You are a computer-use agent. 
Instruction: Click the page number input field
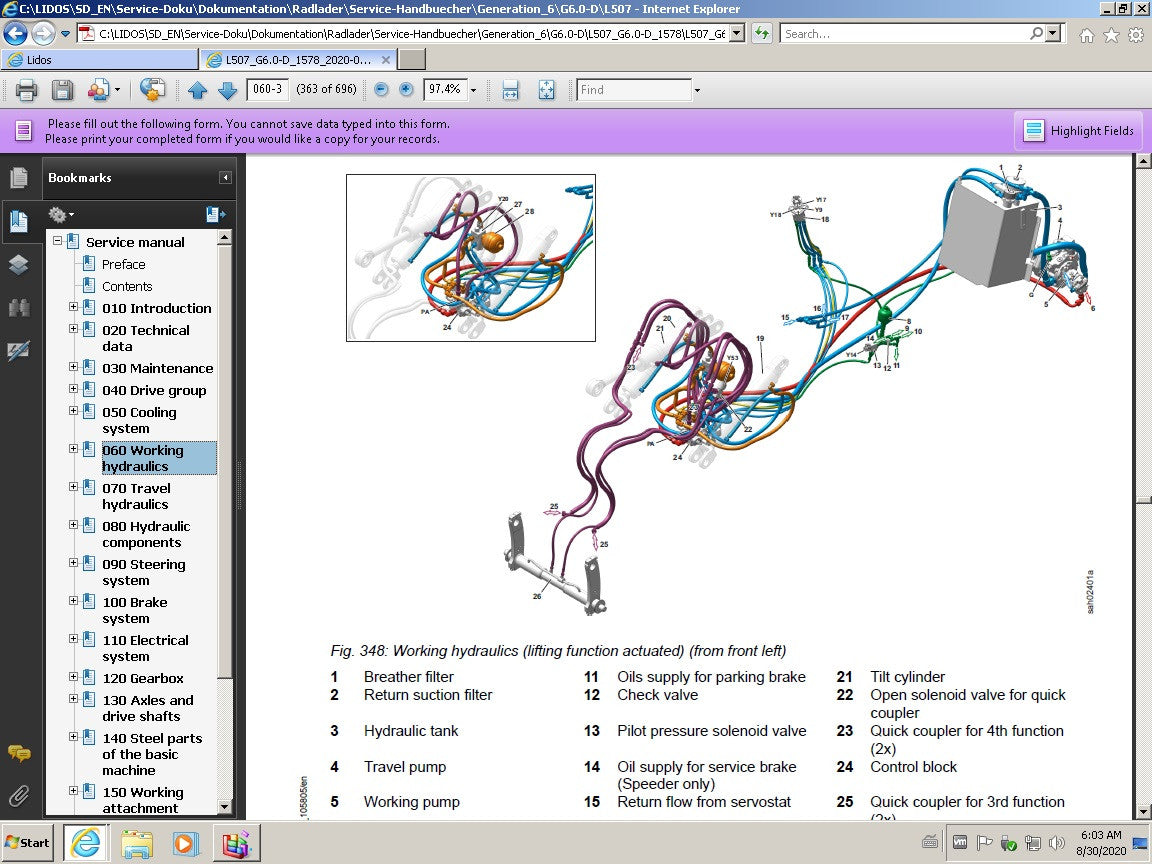pyautogui.click(x=267, y=89)
